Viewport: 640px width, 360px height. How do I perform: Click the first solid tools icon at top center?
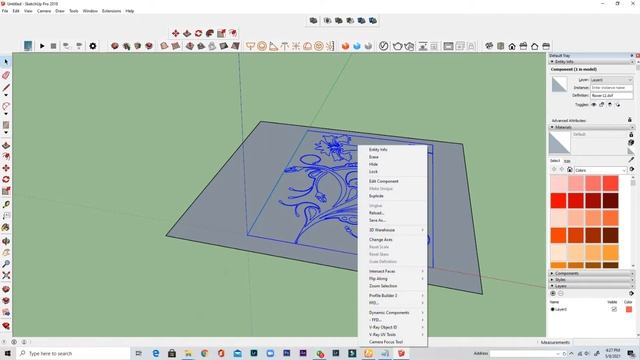(313, 20)
